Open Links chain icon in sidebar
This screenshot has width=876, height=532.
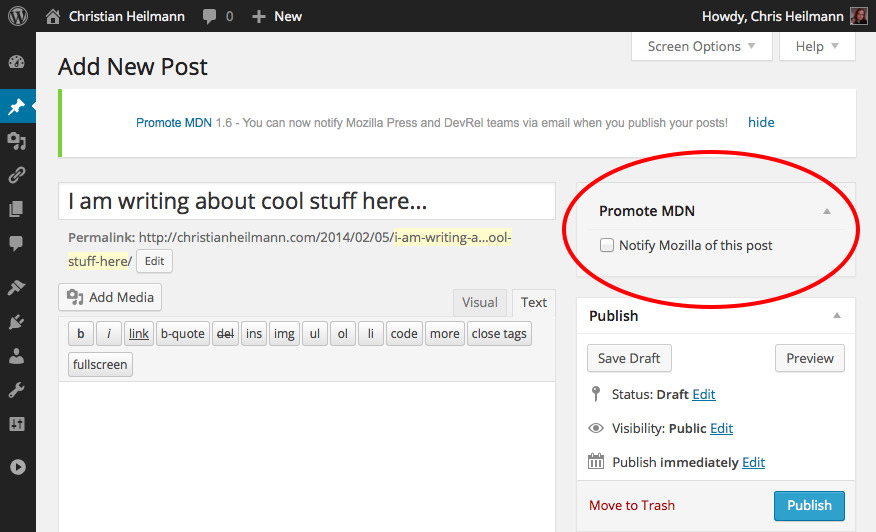17,175
